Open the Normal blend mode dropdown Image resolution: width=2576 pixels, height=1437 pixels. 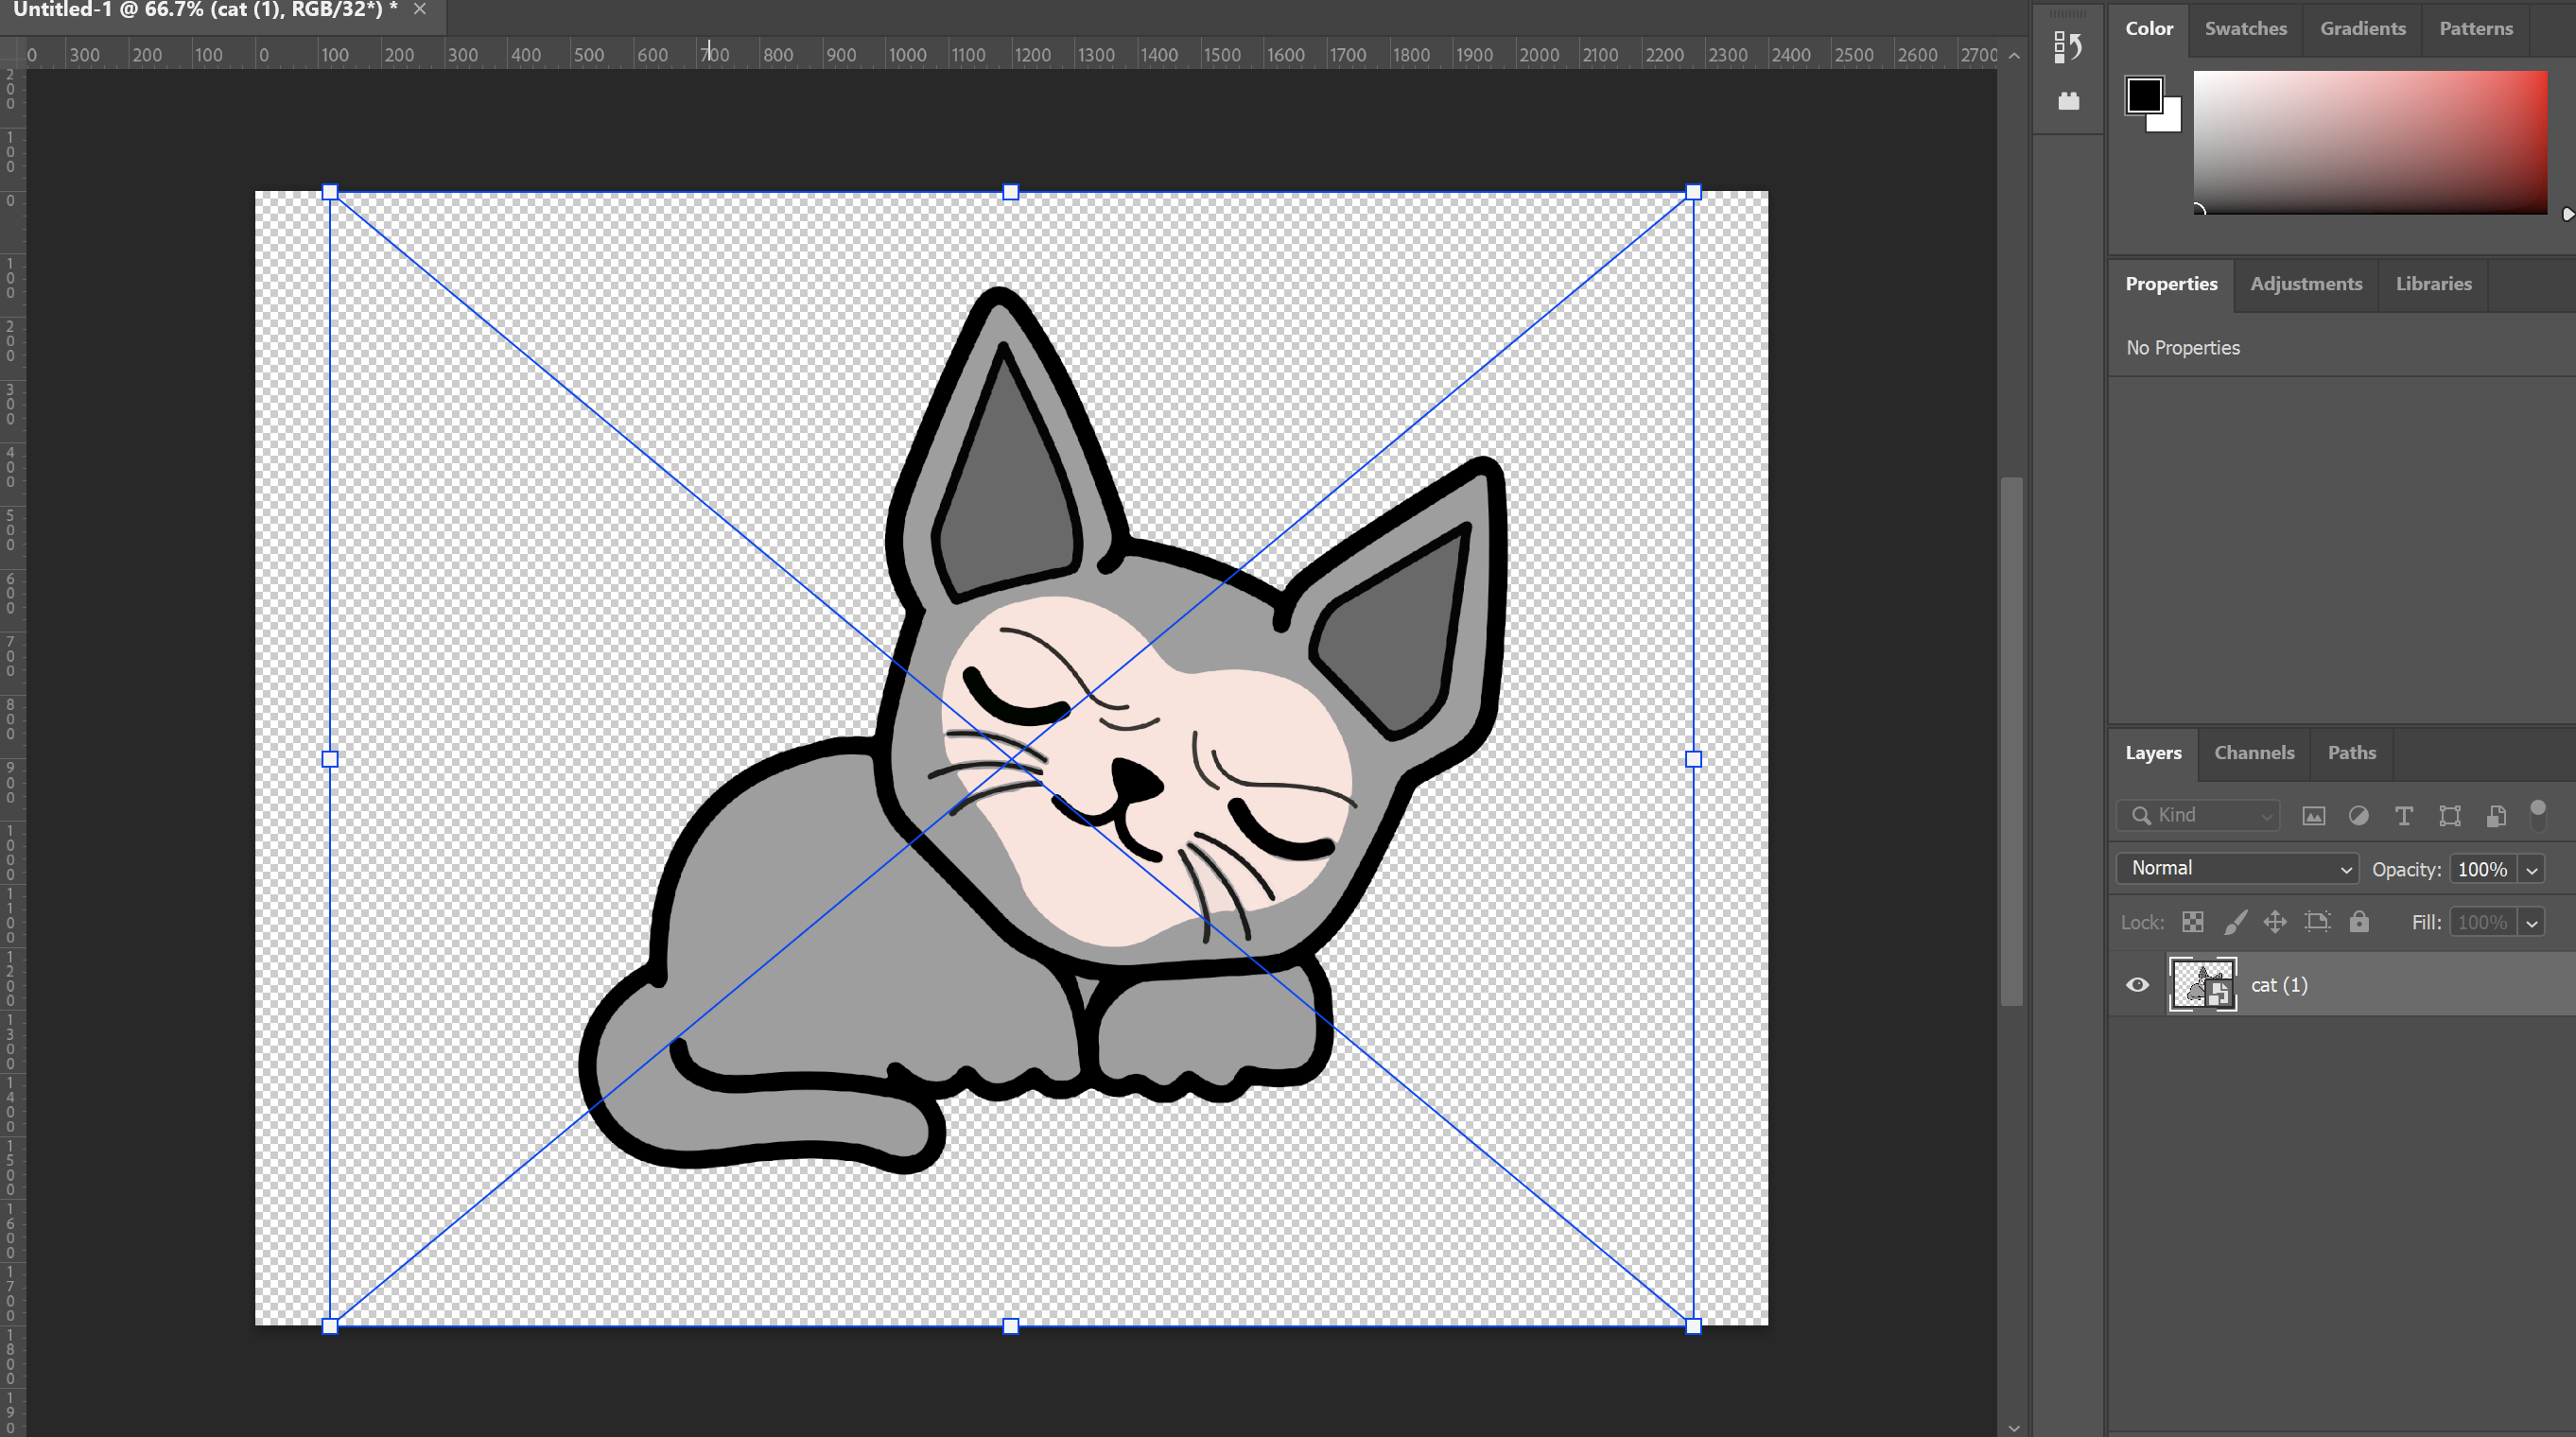[x=2236, y=868]
